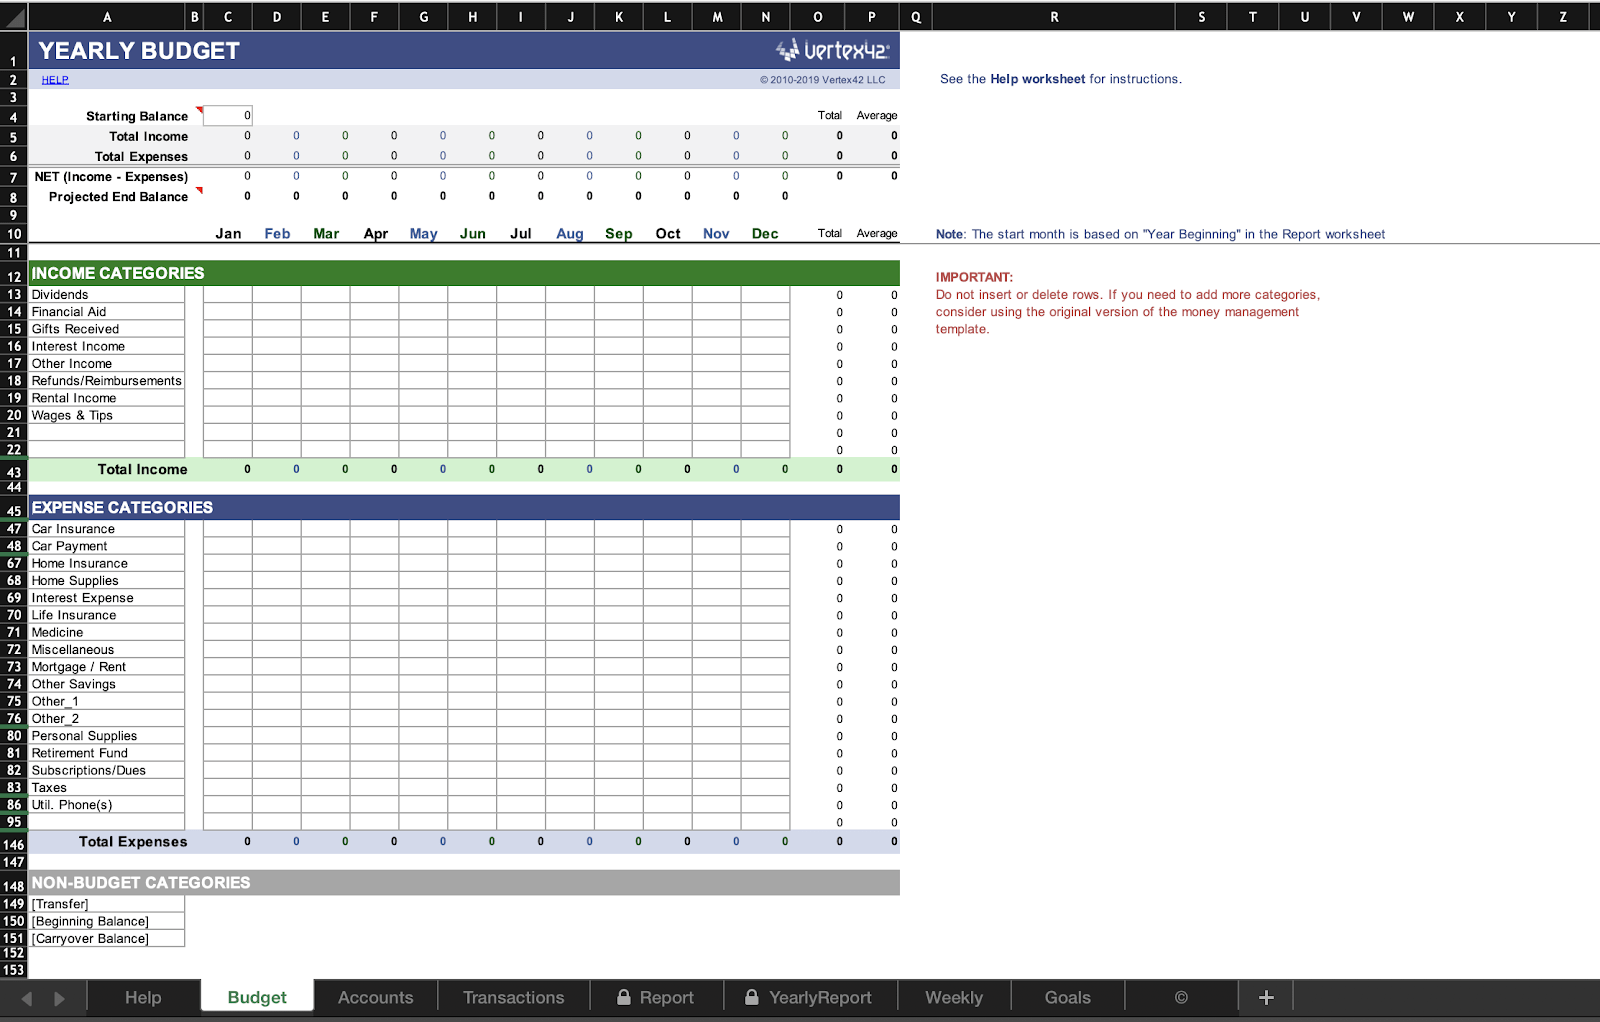The image size is (1600, 1022).
Task: Click the lock icon on the Report tab
Action: tap(623, 997)
